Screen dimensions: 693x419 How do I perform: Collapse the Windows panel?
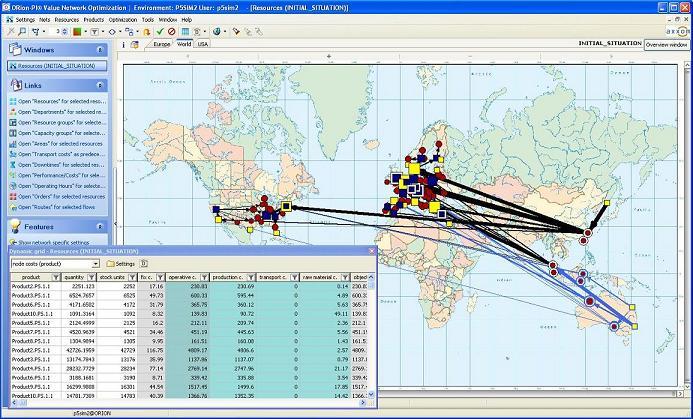pyautogui.click(x=100, y=50)
